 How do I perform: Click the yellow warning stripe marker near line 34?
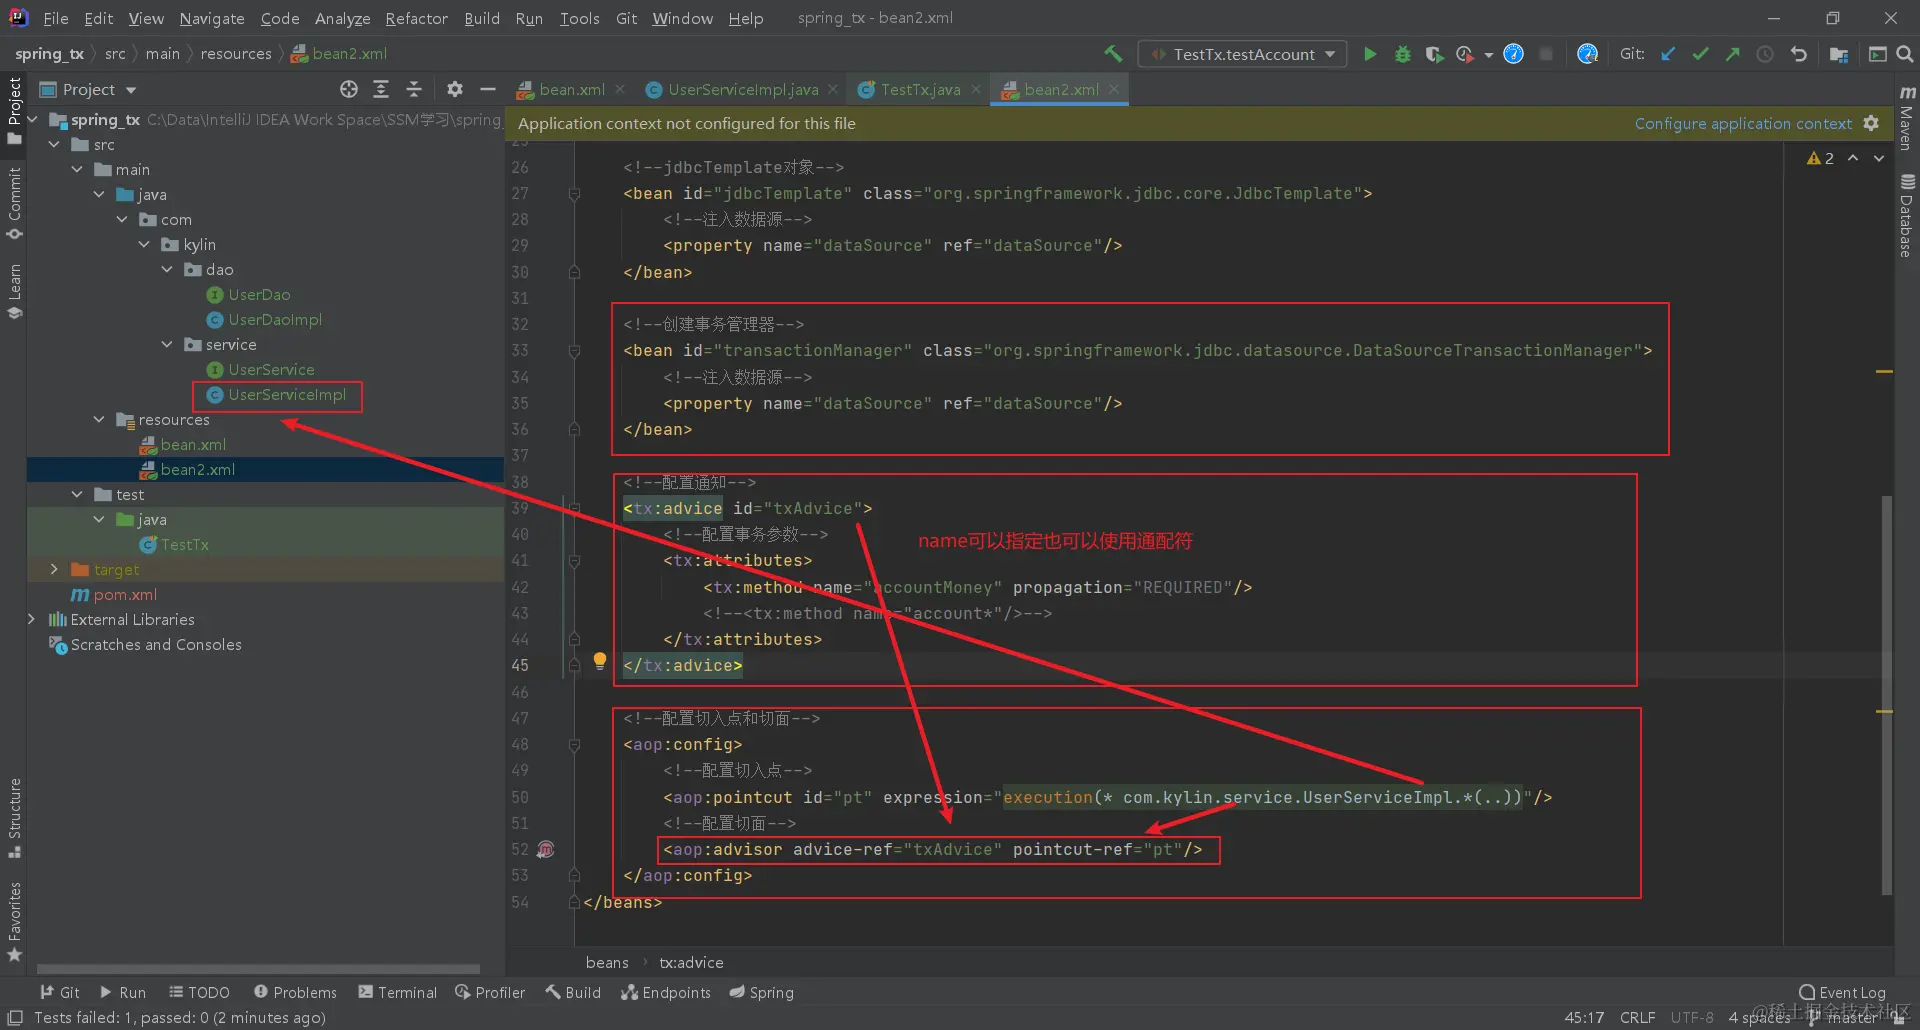click(1885, 372)
